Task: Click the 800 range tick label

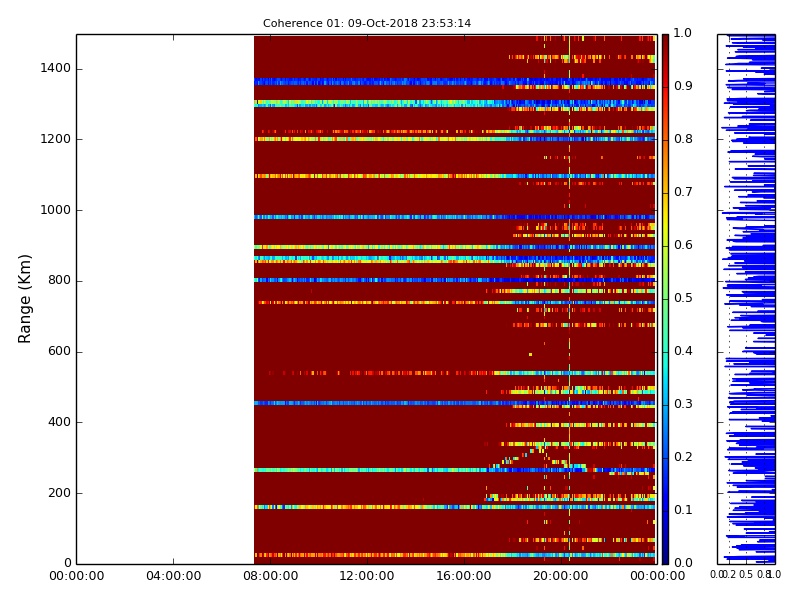Action: [x=59, y=281]
